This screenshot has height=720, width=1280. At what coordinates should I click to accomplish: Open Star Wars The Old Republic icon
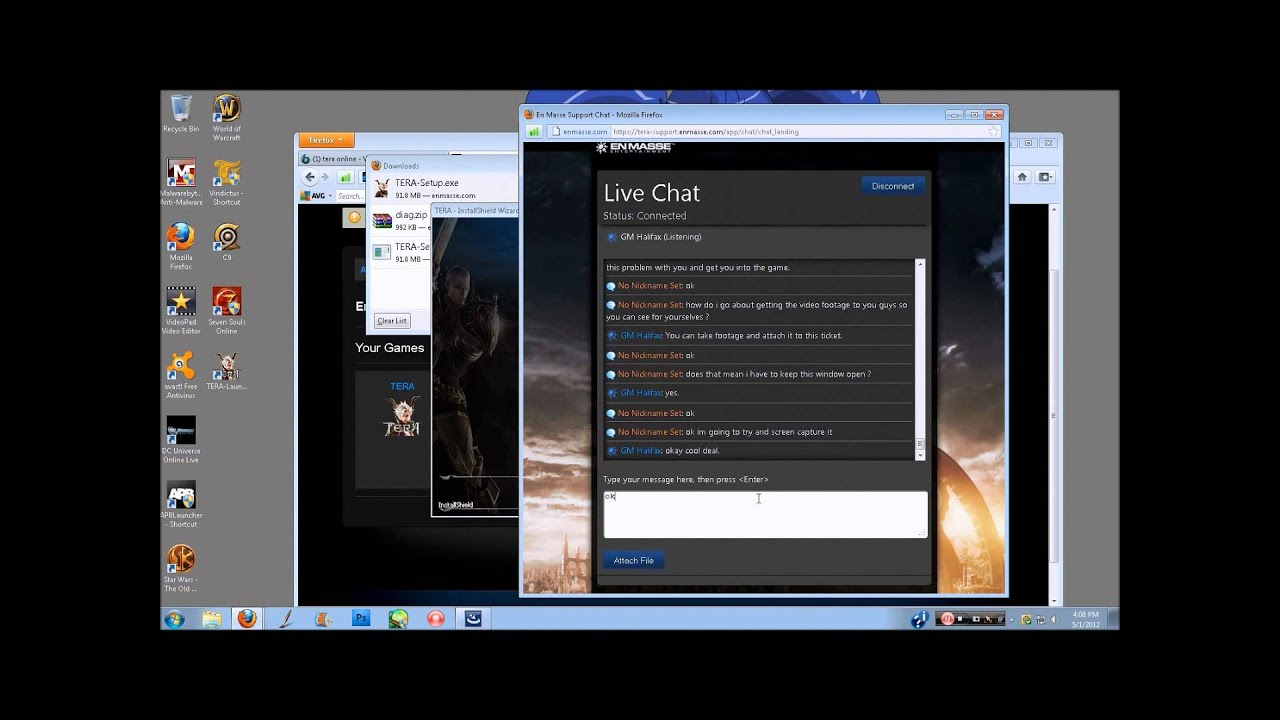(181, 567)
